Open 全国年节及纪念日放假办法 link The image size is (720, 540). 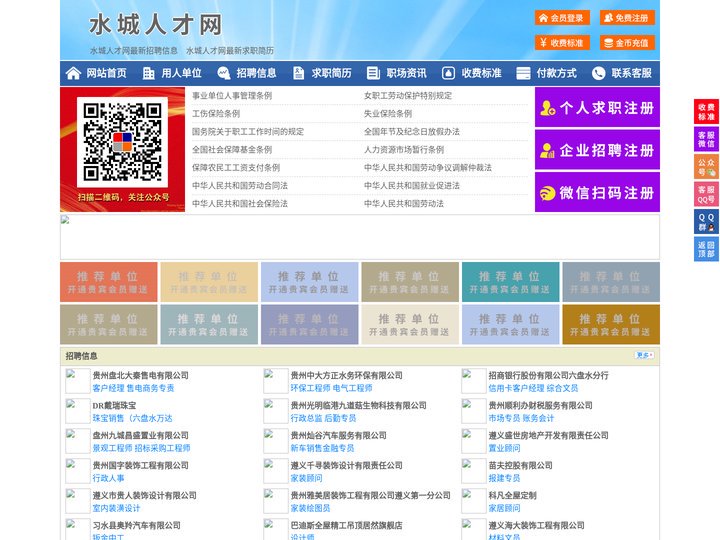[x=412, y=132]
